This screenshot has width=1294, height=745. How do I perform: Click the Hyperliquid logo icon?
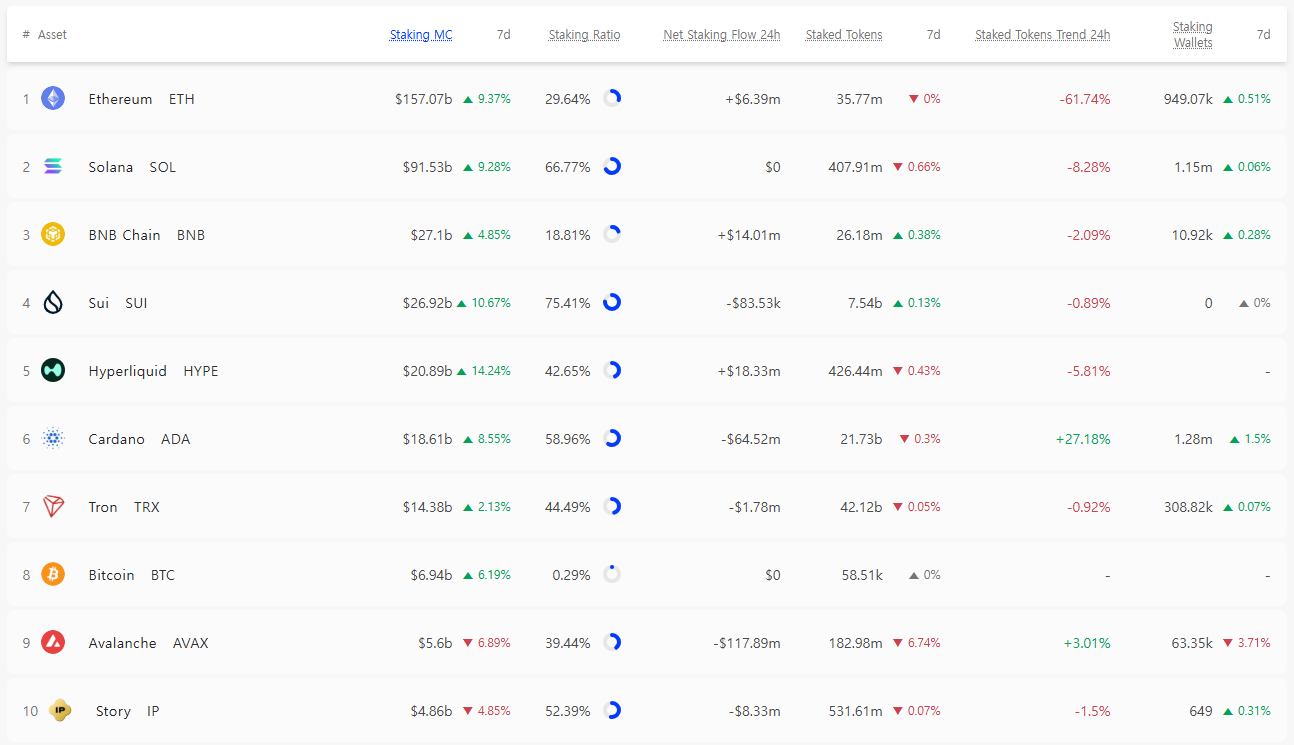pos(53,370)
